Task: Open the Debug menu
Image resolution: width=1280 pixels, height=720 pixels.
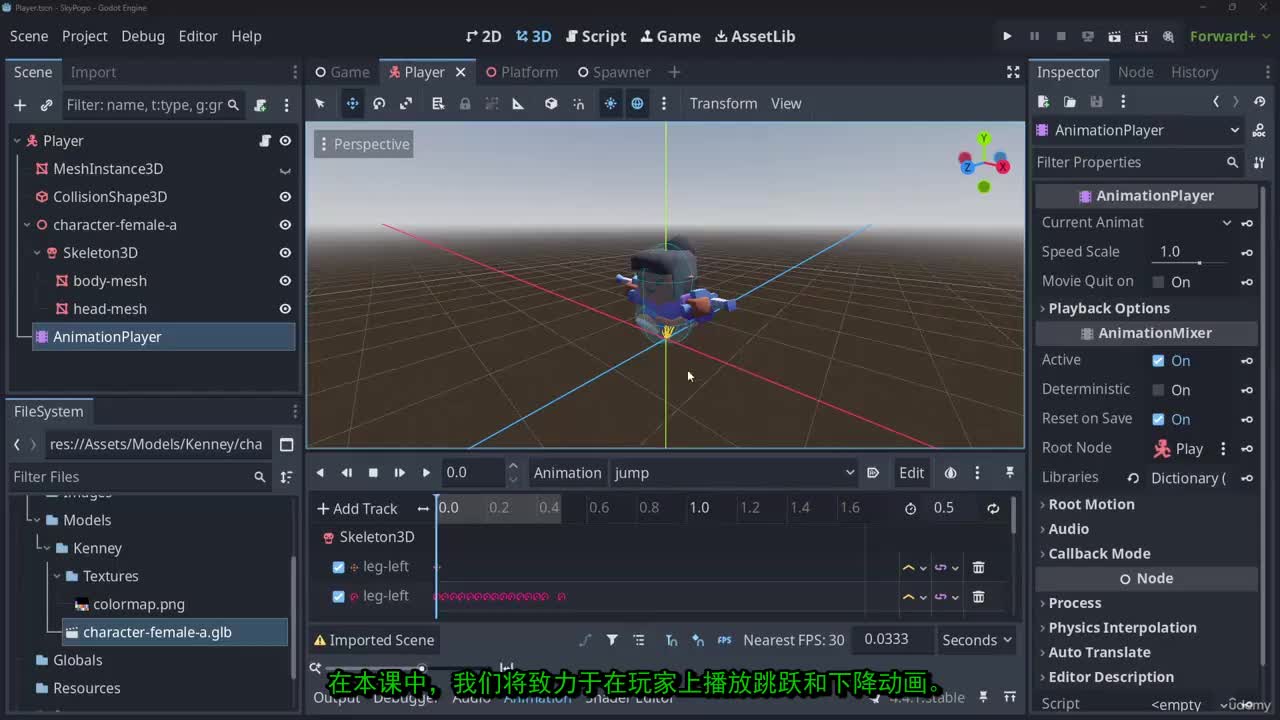Action: click(x=143, y=36)
